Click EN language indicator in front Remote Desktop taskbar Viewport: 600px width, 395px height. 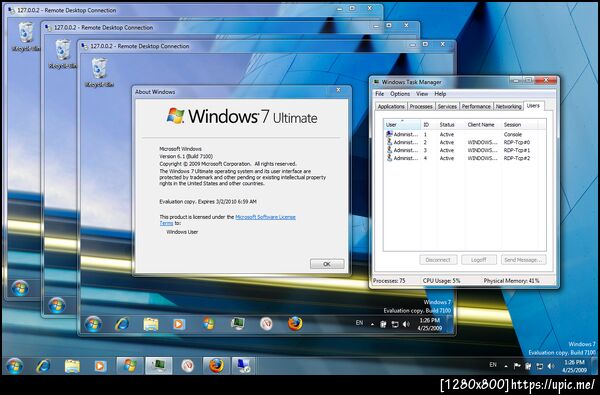(x=359, y=323)
